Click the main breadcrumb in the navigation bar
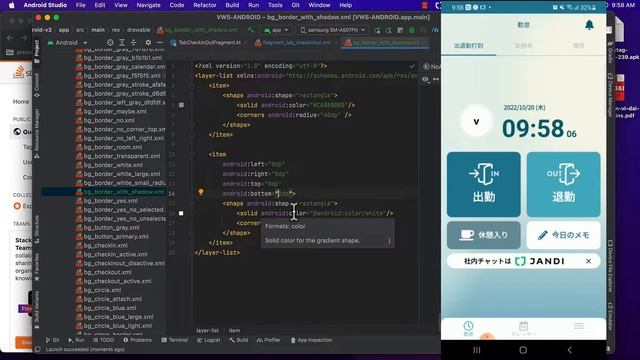Image resolution: width=640 pixels, height=360 pixels. click(98, 30)
